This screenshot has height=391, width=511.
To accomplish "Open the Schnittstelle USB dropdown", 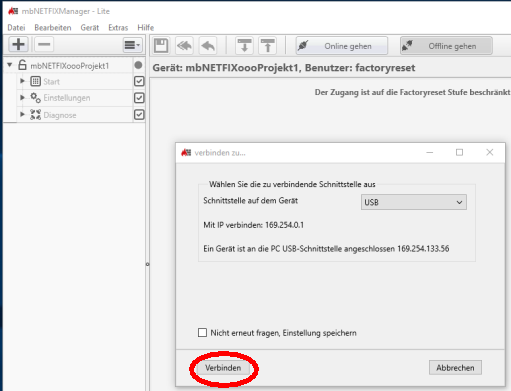I will [x=414, y=202].
